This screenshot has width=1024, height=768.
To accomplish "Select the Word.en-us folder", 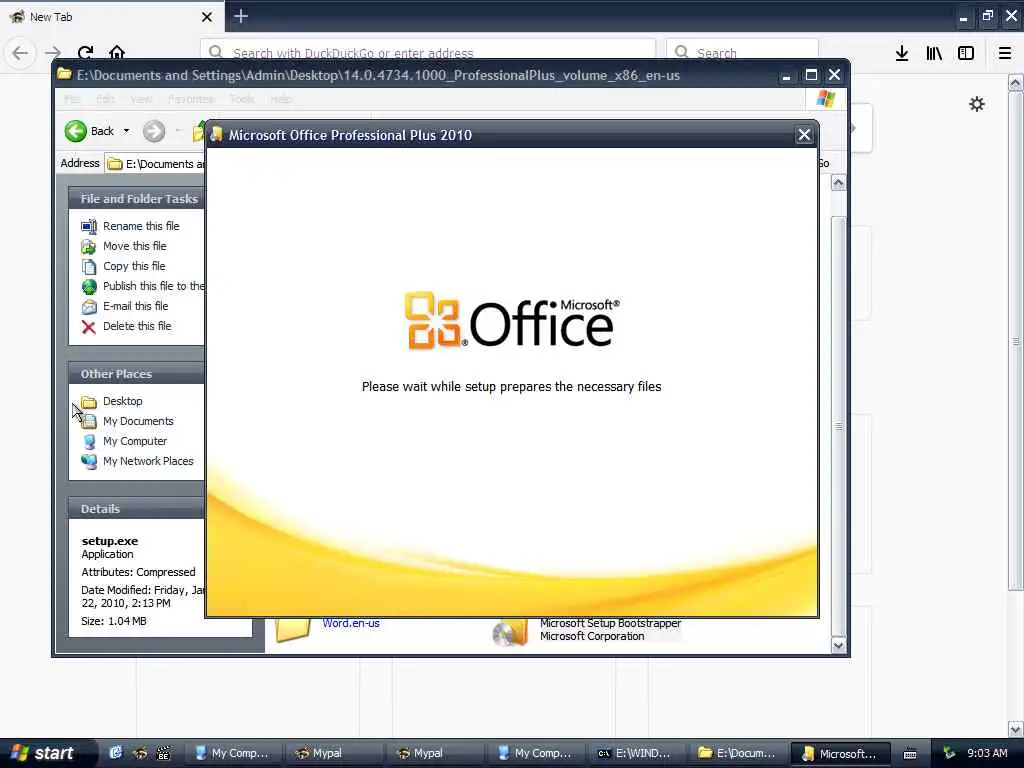I will point(351,623).
